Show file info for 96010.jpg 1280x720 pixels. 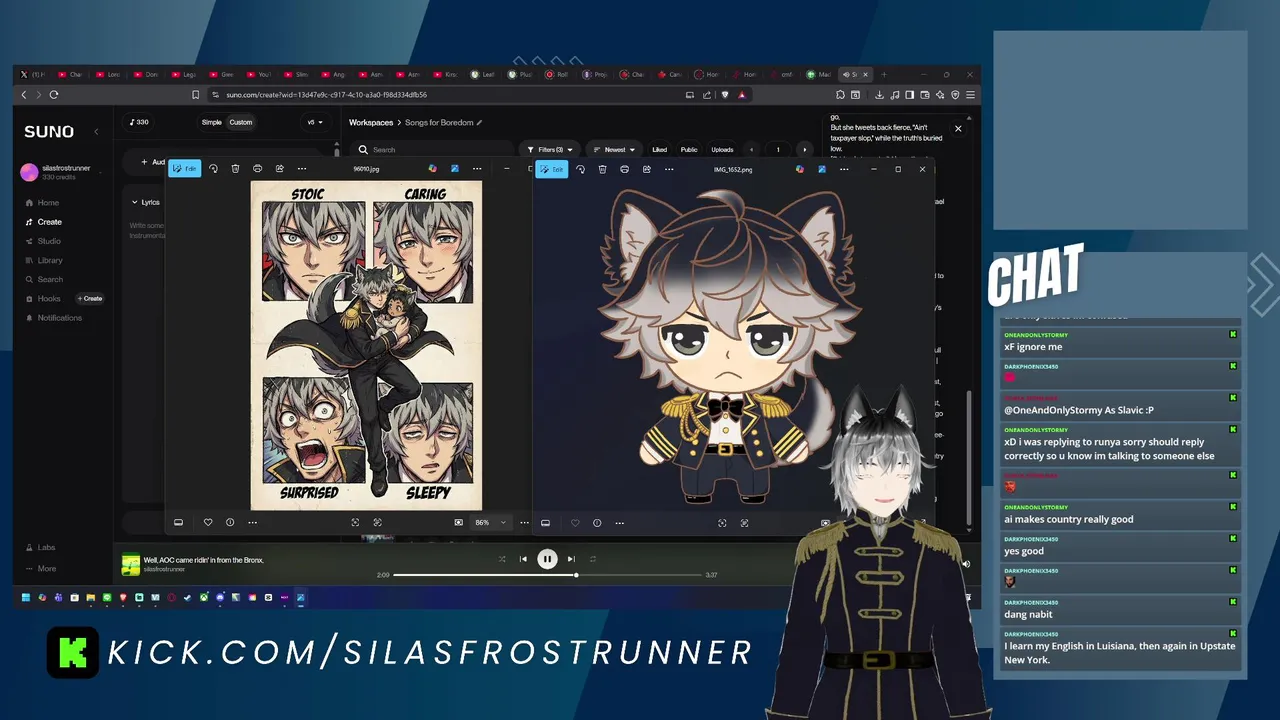click(x=230, y=523)
